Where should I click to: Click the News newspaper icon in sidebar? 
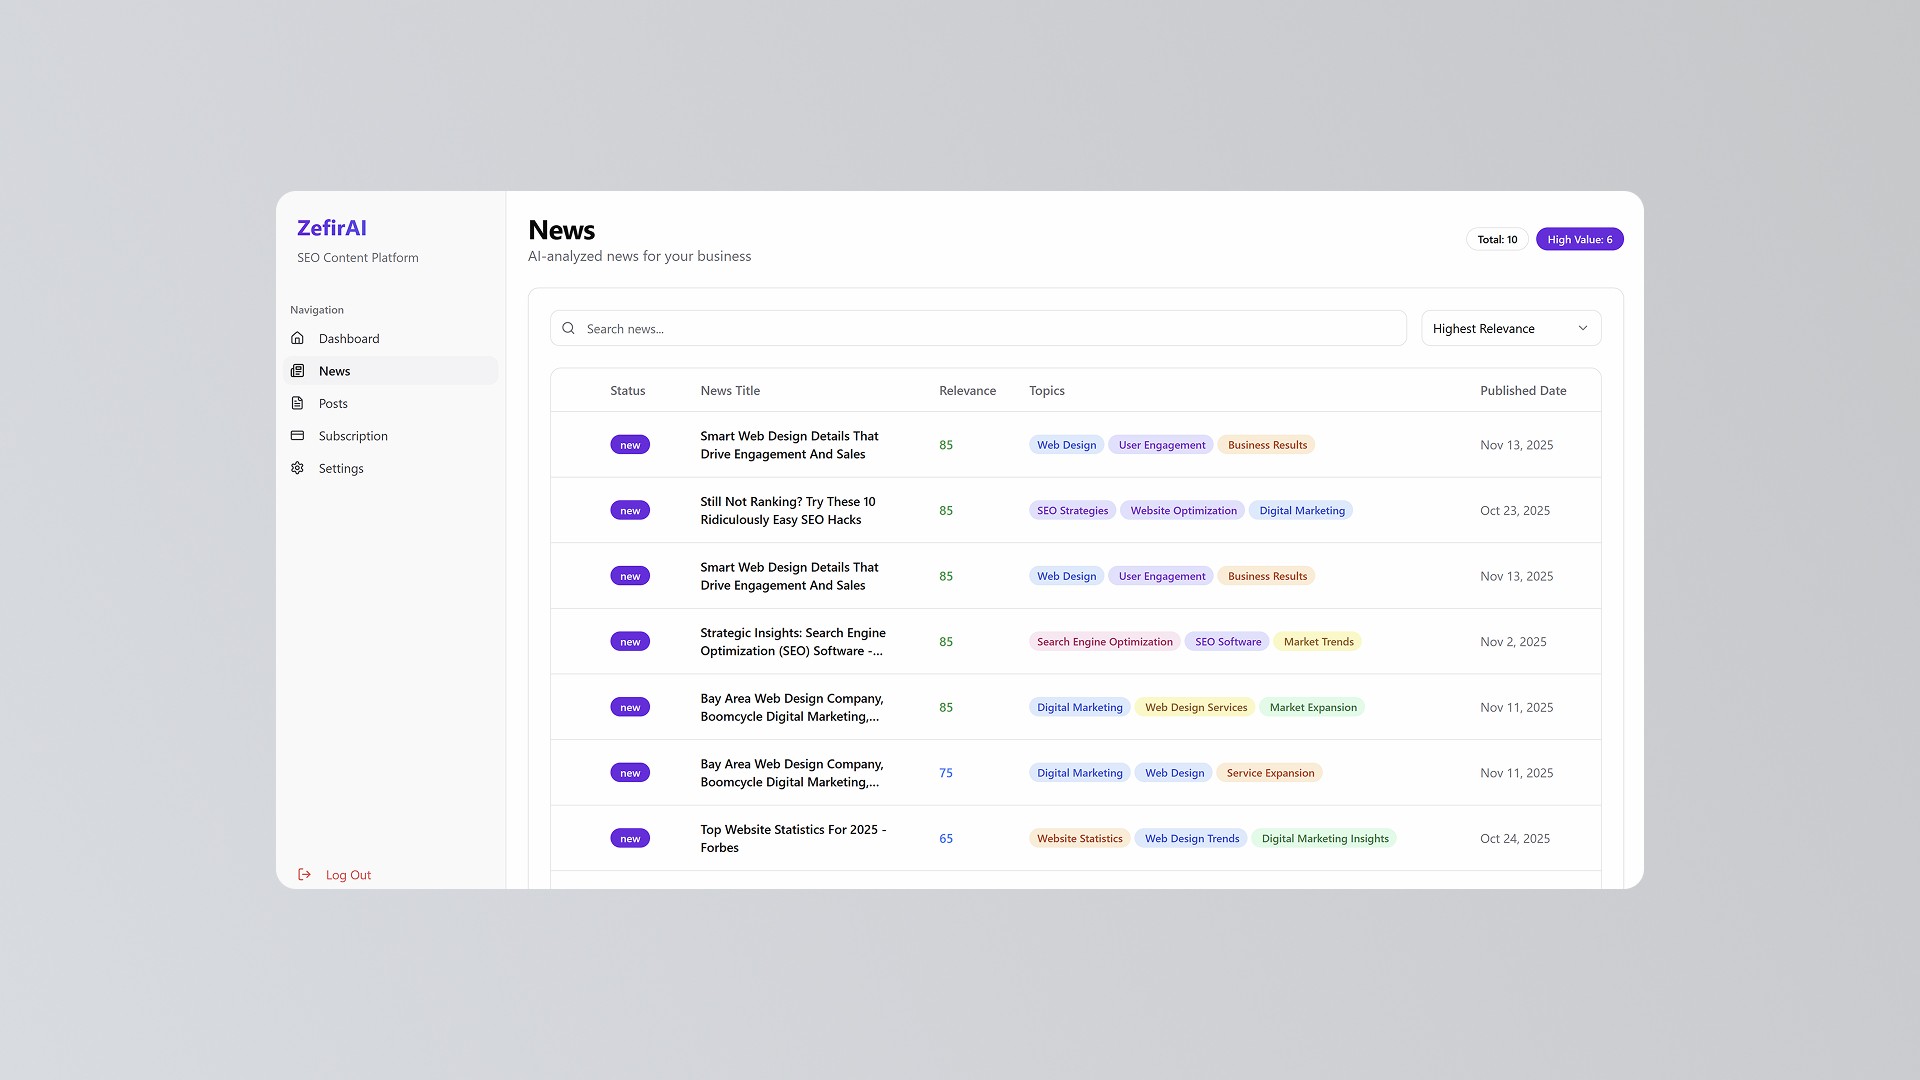point(297,371)
